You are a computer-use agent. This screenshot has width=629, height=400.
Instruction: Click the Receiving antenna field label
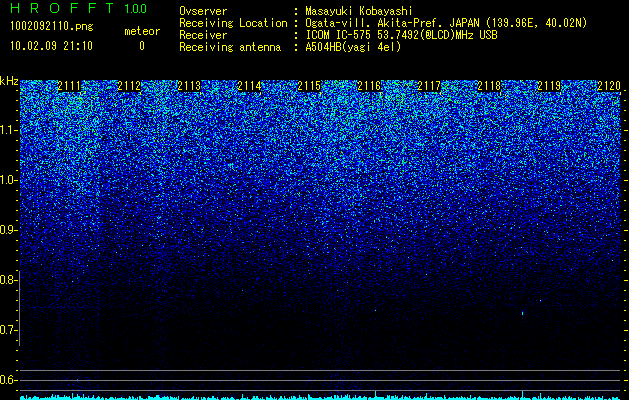(x=230, y=47)
